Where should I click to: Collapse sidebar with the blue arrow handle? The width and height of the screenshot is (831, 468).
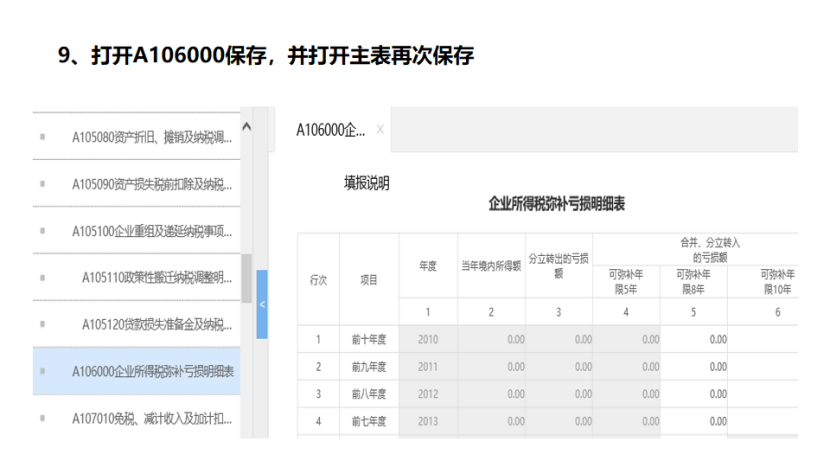(262, 304)
